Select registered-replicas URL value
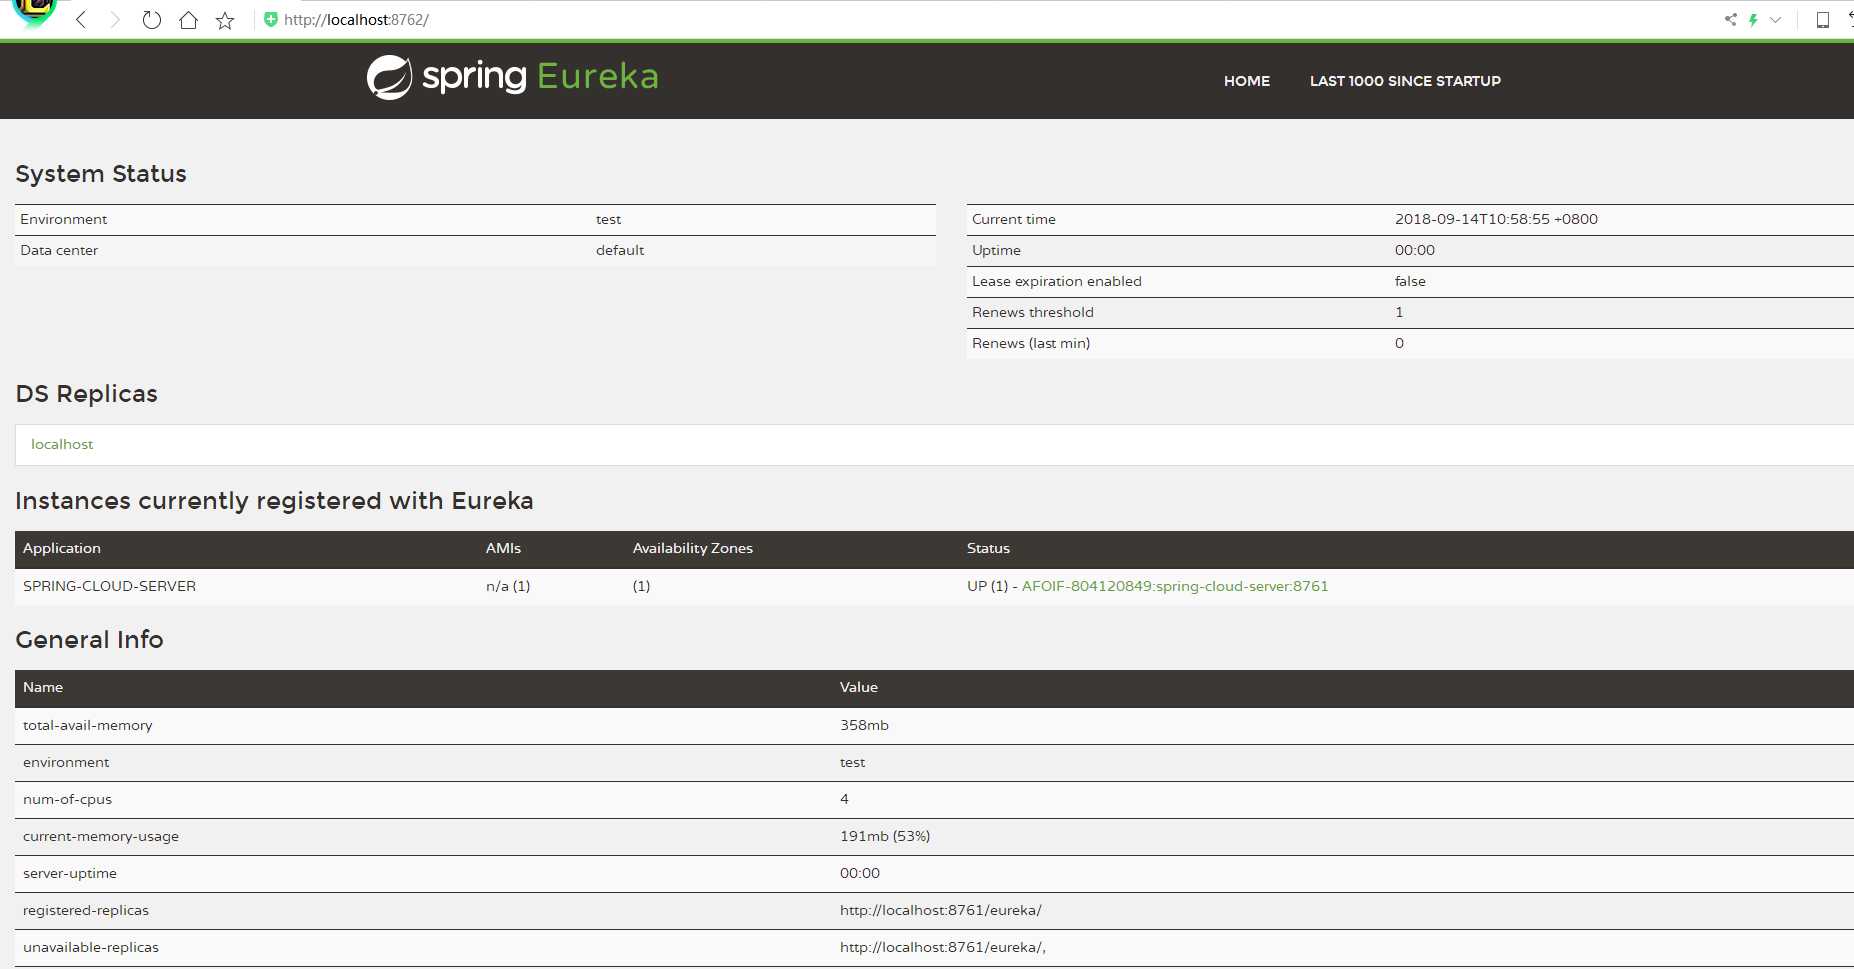 point(940,910)
